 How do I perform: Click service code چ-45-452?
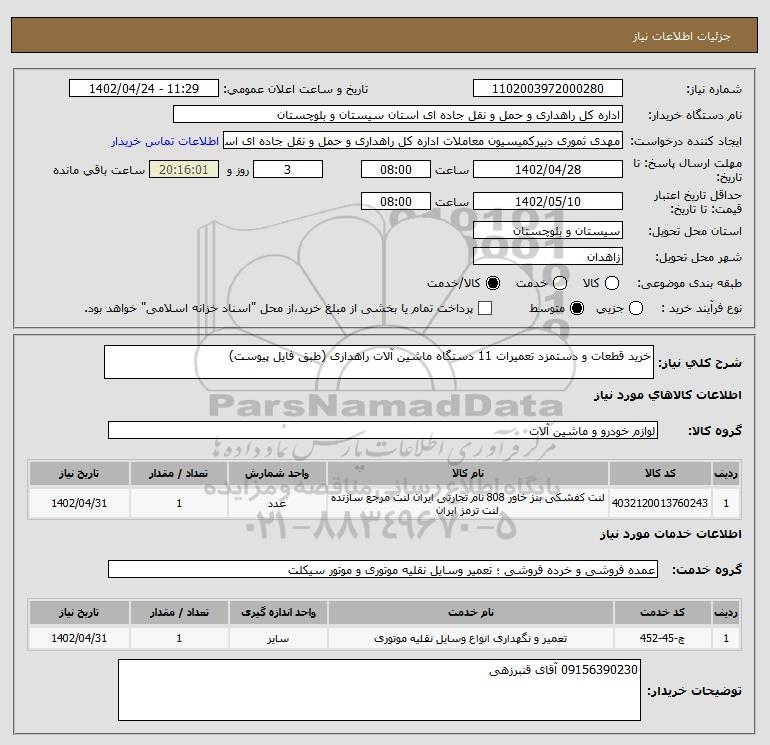(662, 638)
